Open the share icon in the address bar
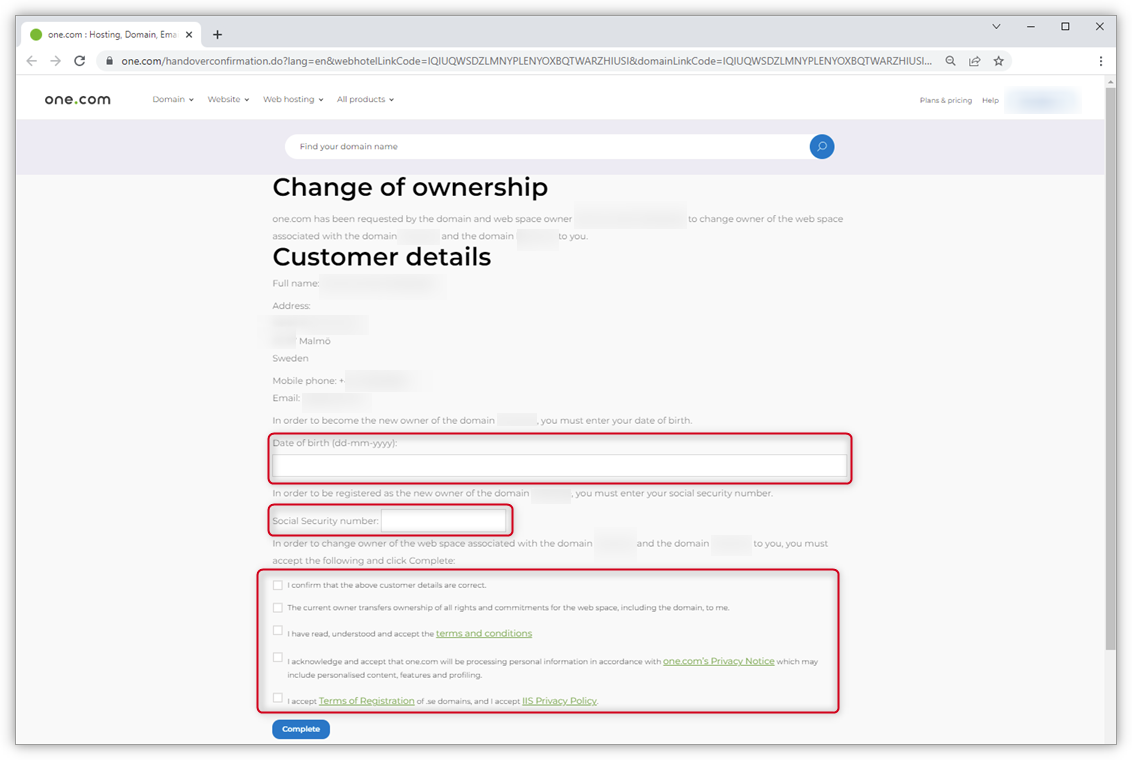 click(x=974, y=60)
